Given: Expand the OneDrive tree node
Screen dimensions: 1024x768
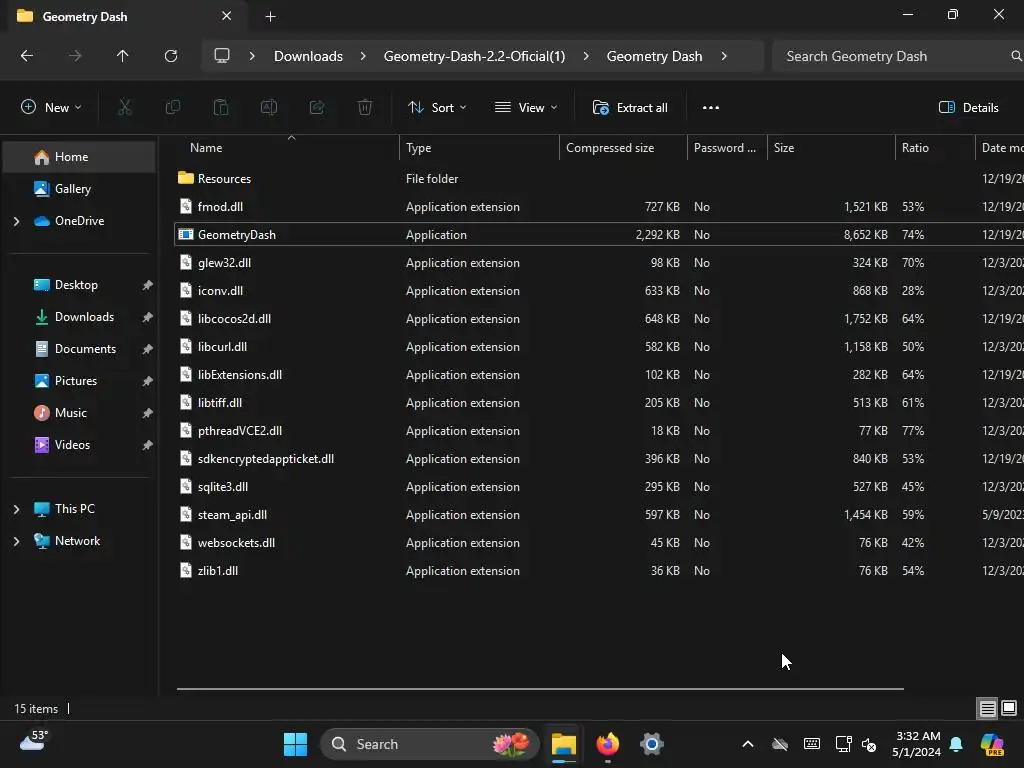Looking at the screenshot, I should click(16, 221).
